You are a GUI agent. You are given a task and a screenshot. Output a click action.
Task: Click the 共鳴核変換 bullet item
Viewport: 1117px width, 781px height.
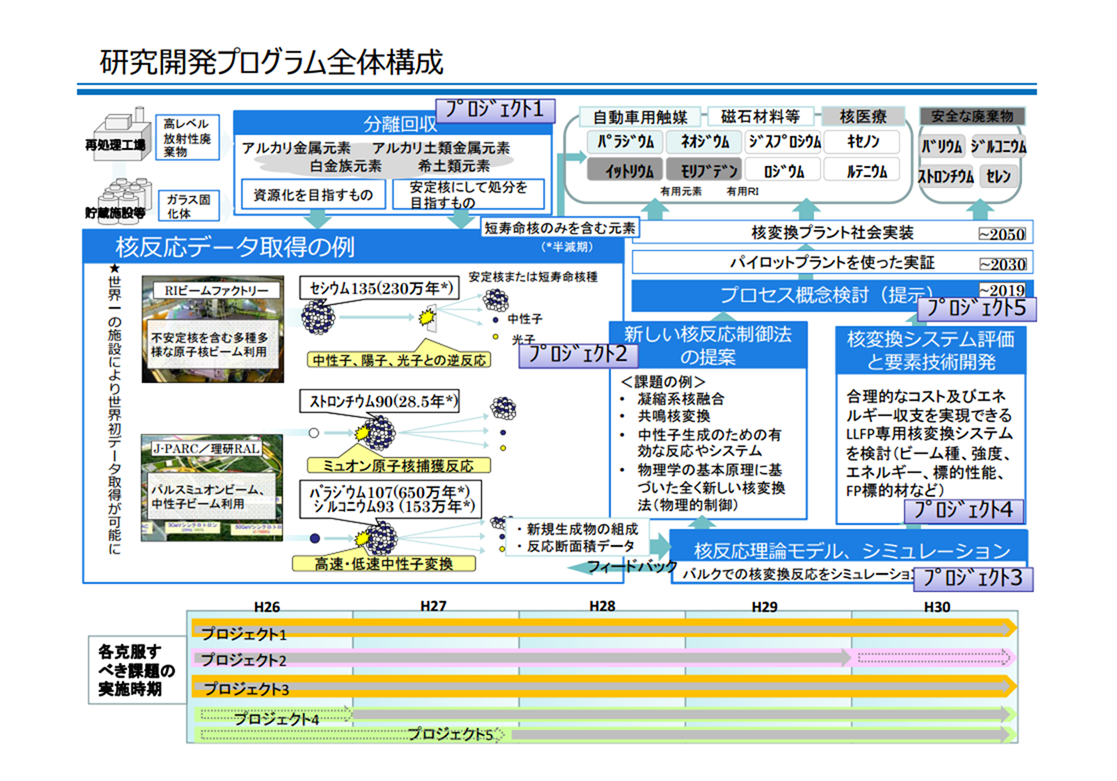[673, 415]
